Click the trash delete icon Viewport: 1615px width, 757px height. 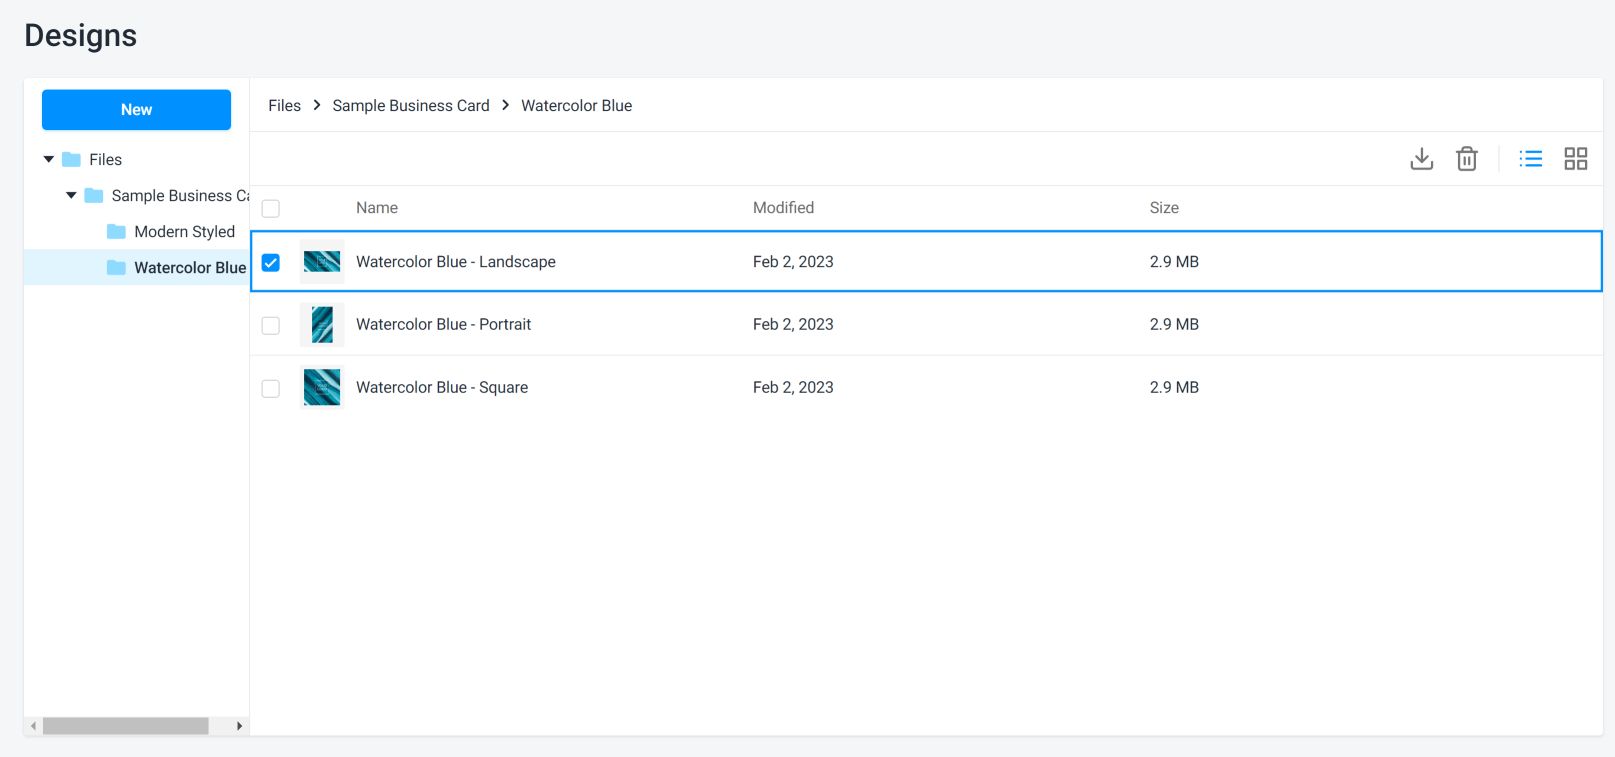[x=1467, y=159]
